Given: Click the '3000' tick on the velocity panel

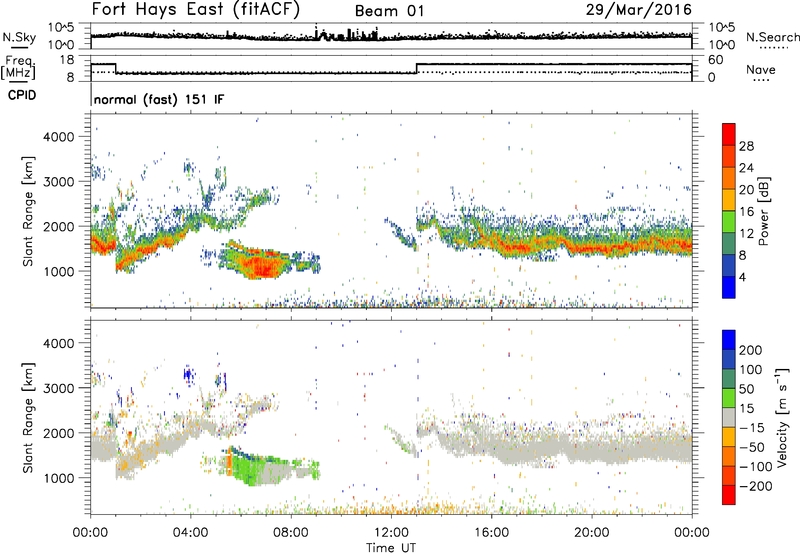Looking at the screenshot, I should 59,388.
